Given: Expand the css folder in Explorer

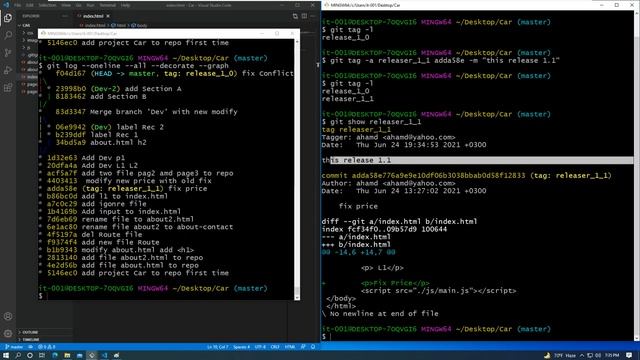Looking at the screenshot, I should [29, 33].
